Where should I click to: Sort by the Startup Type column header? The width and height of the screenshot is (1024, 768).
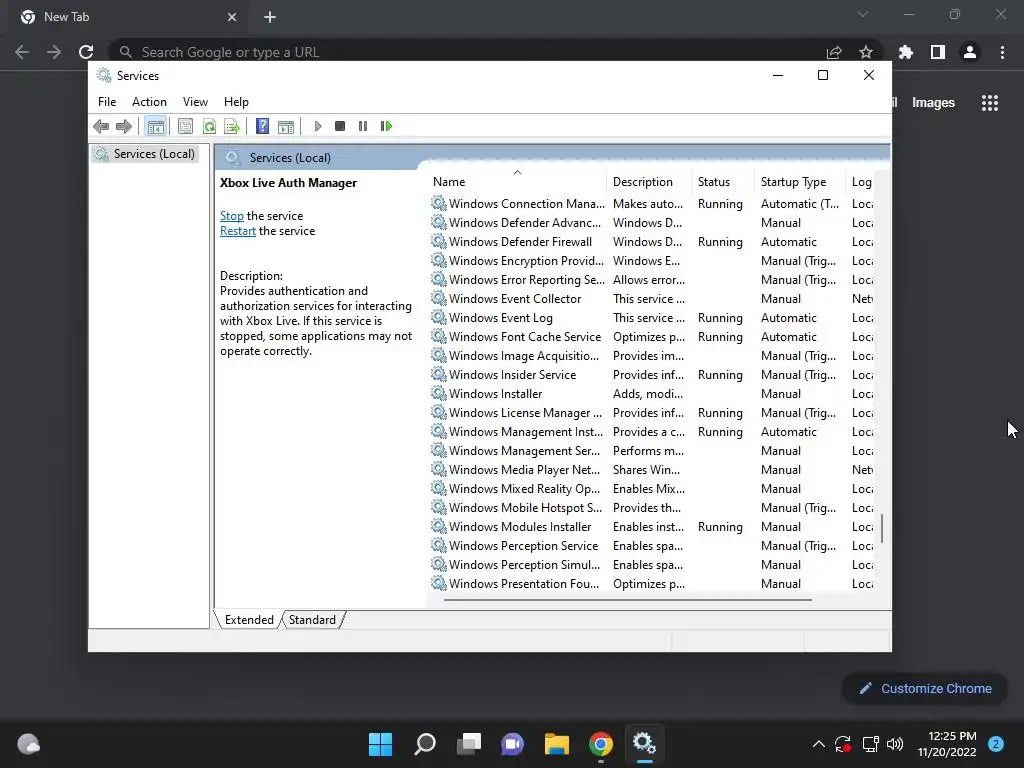[800, 182]
